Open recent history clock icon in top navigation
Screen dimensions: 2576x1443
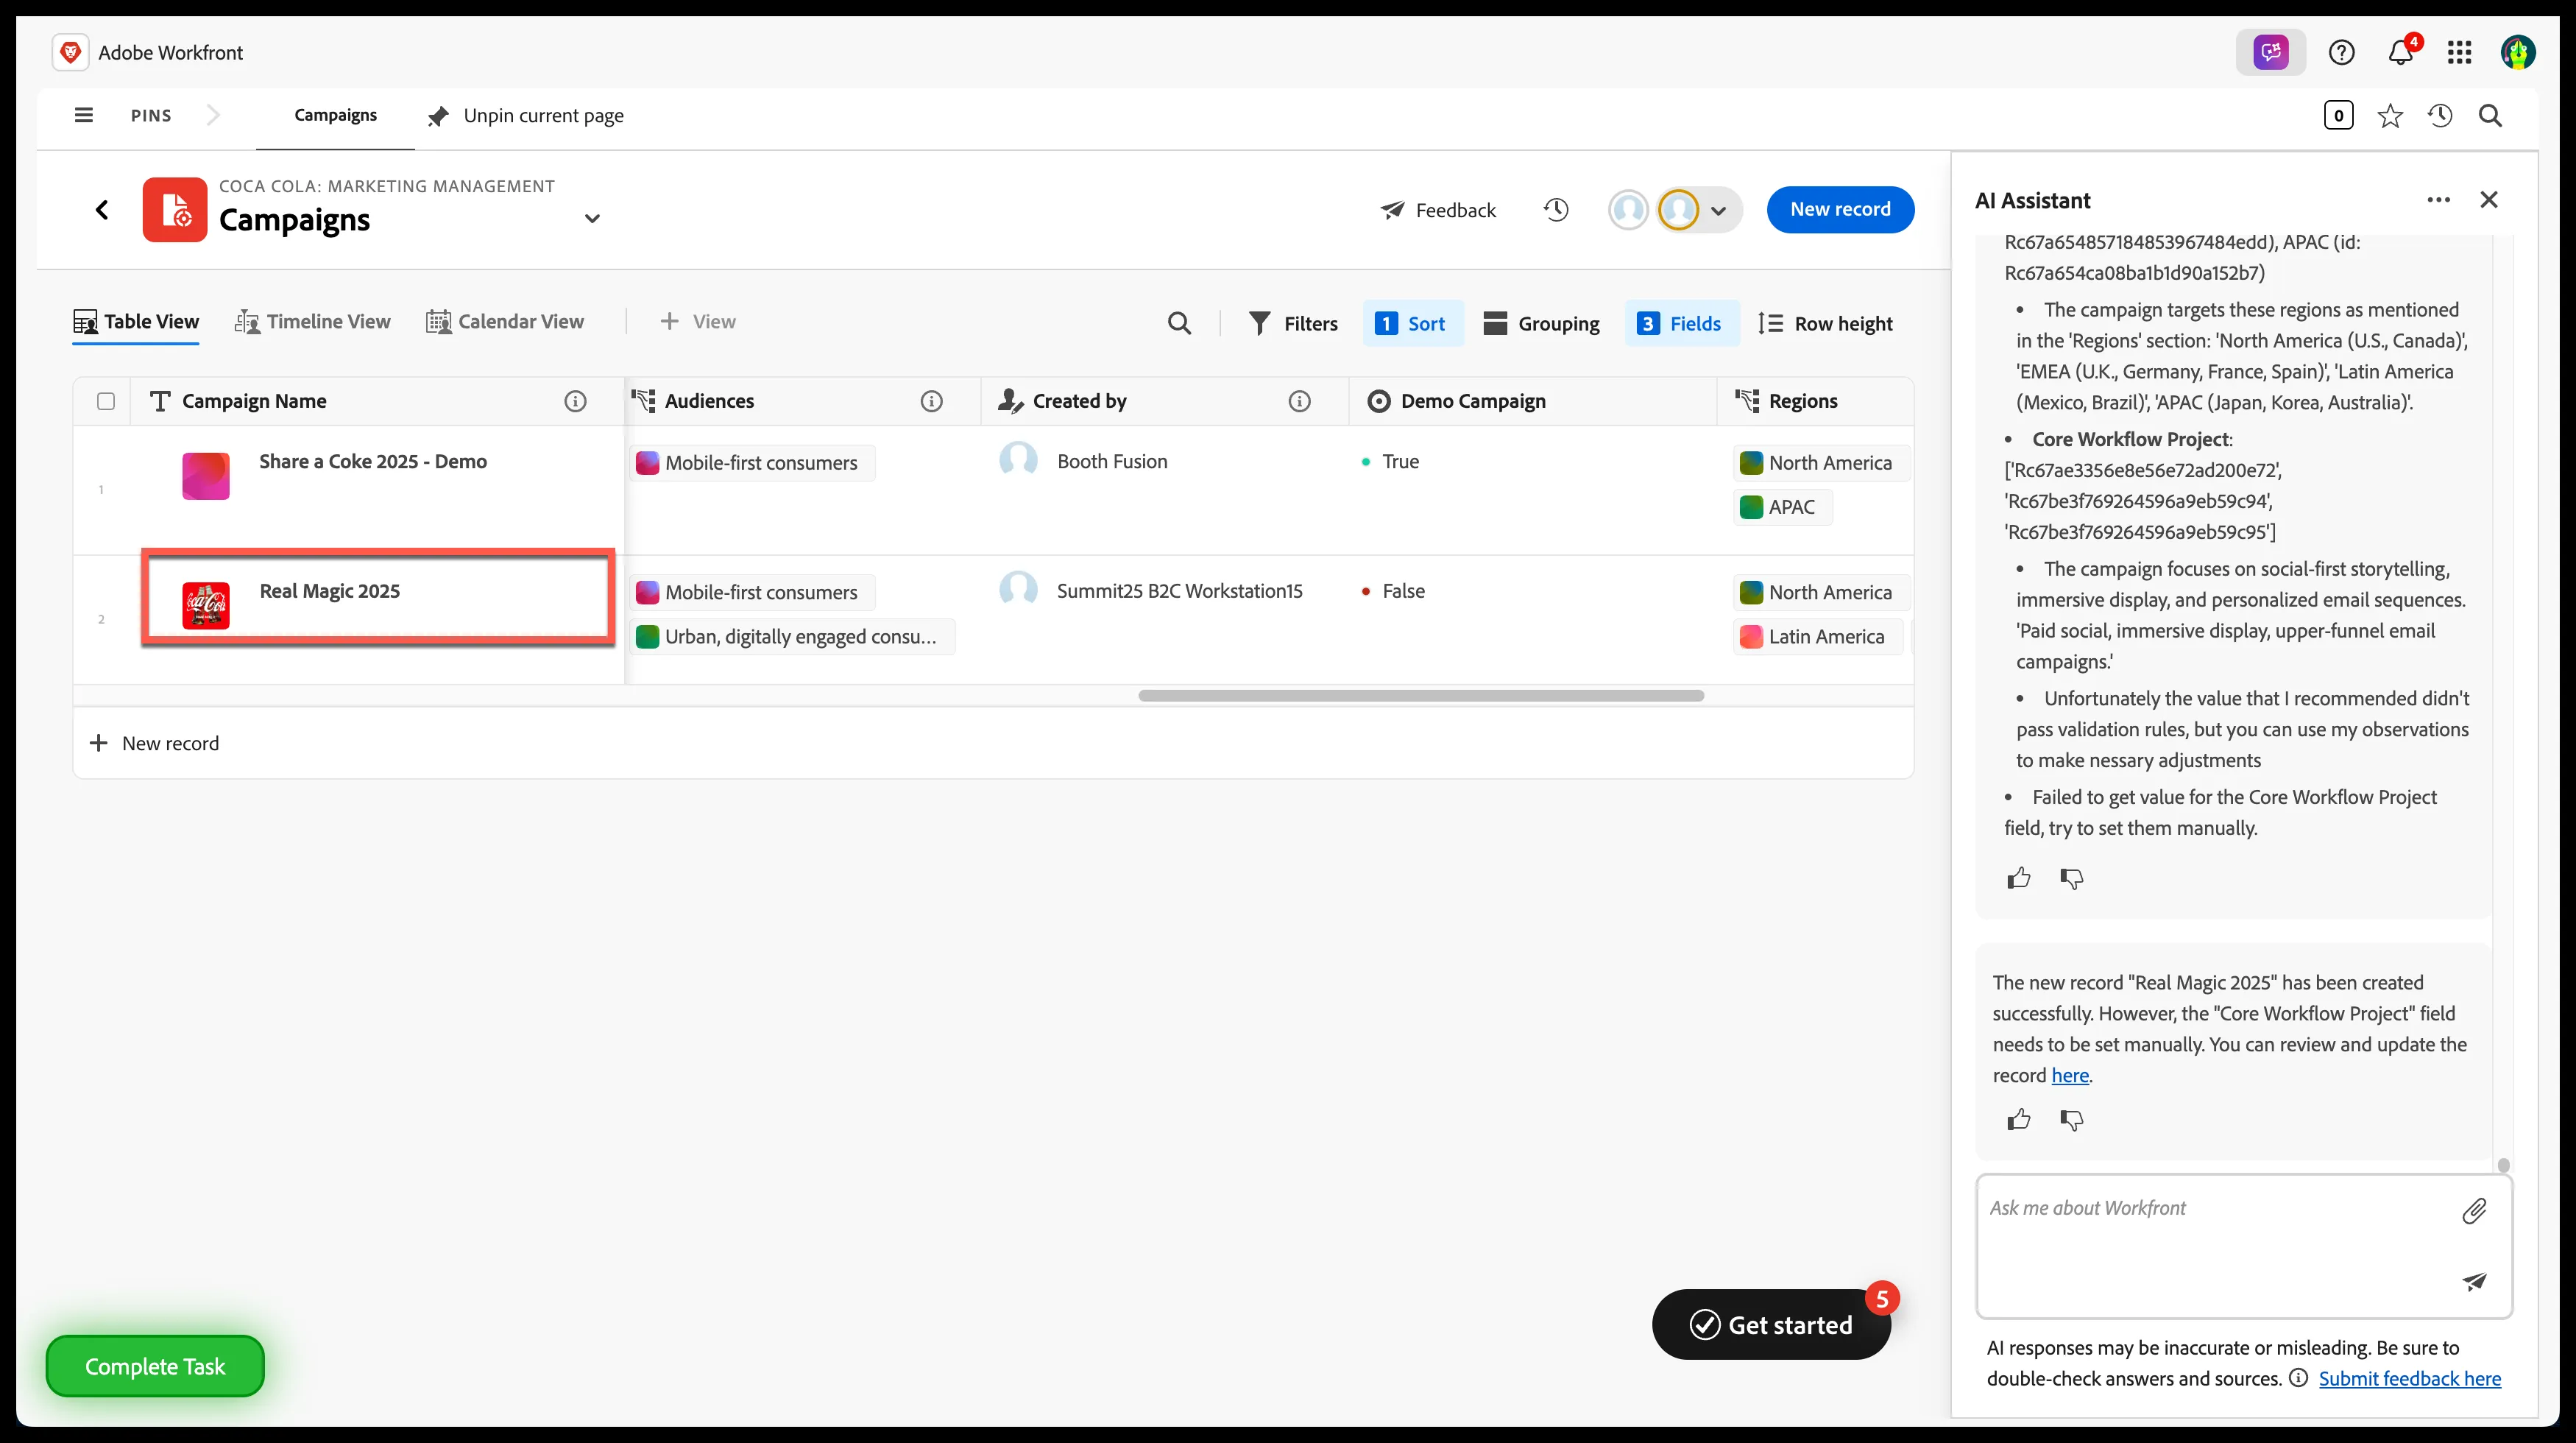2440,116
